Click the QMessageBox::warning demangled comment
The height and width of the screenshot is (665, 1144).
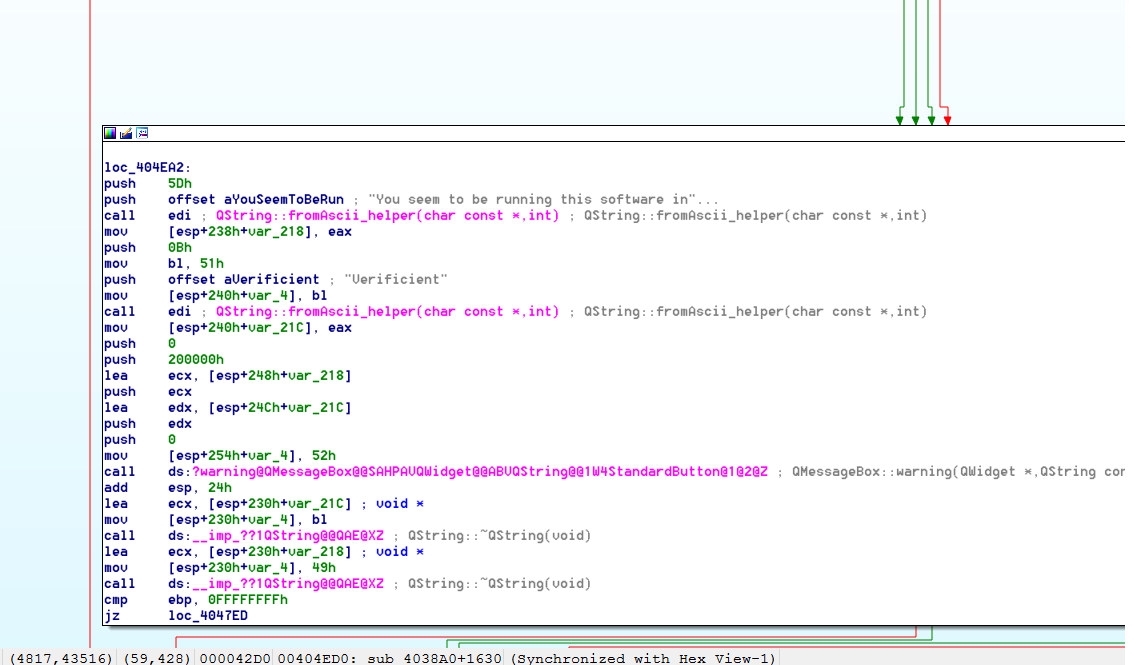point(958,473)
